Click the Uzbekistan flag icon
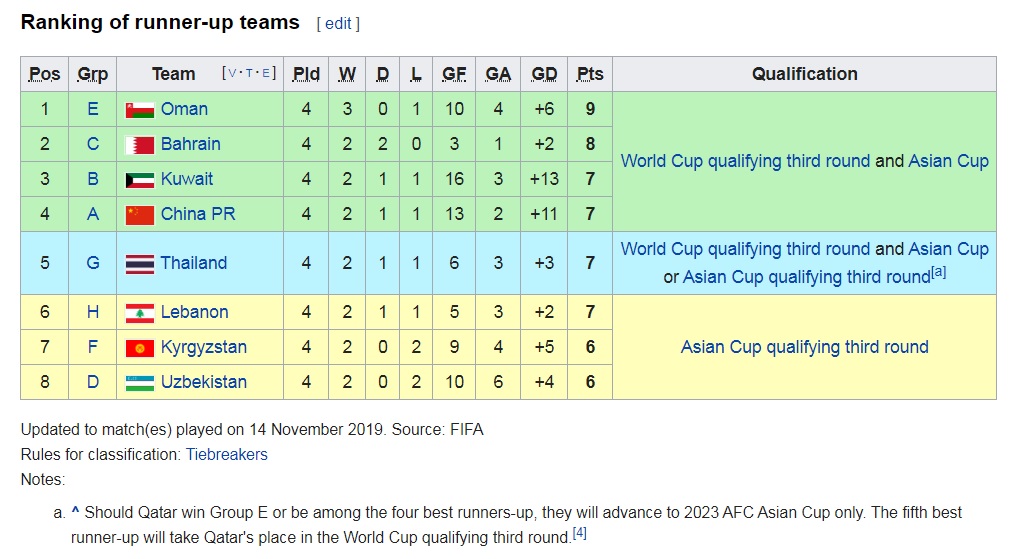This screenshot has height=559, width=1015. (x=140, y=382)
